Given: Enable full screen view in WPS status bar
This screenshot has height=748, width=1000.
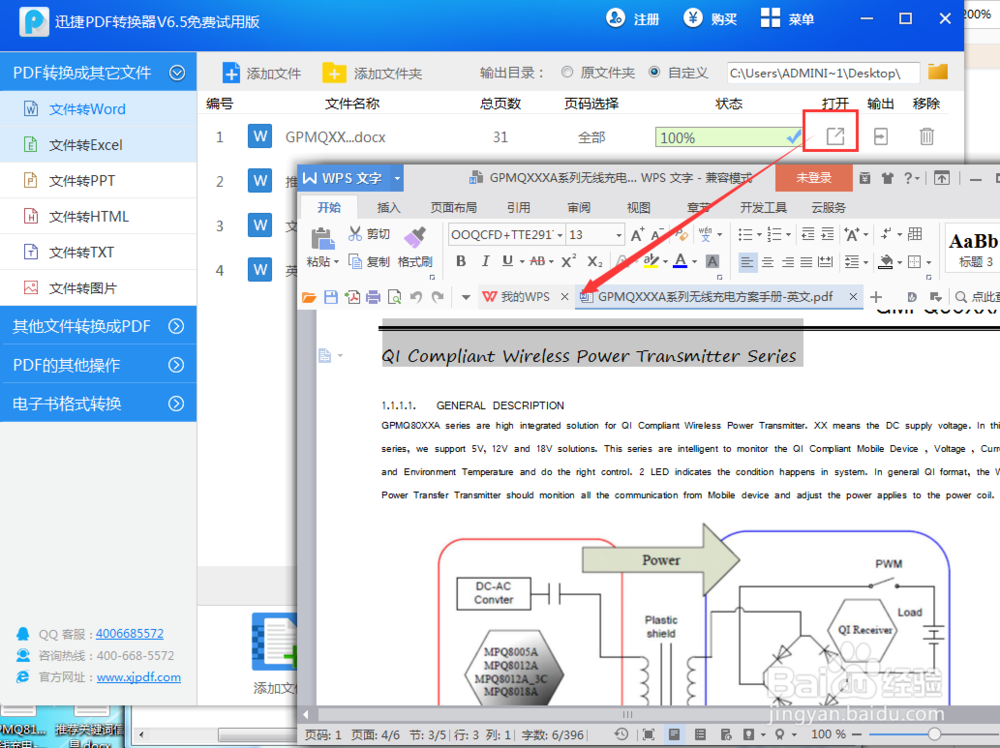Looking at the screenshot, I should (648, 734).
